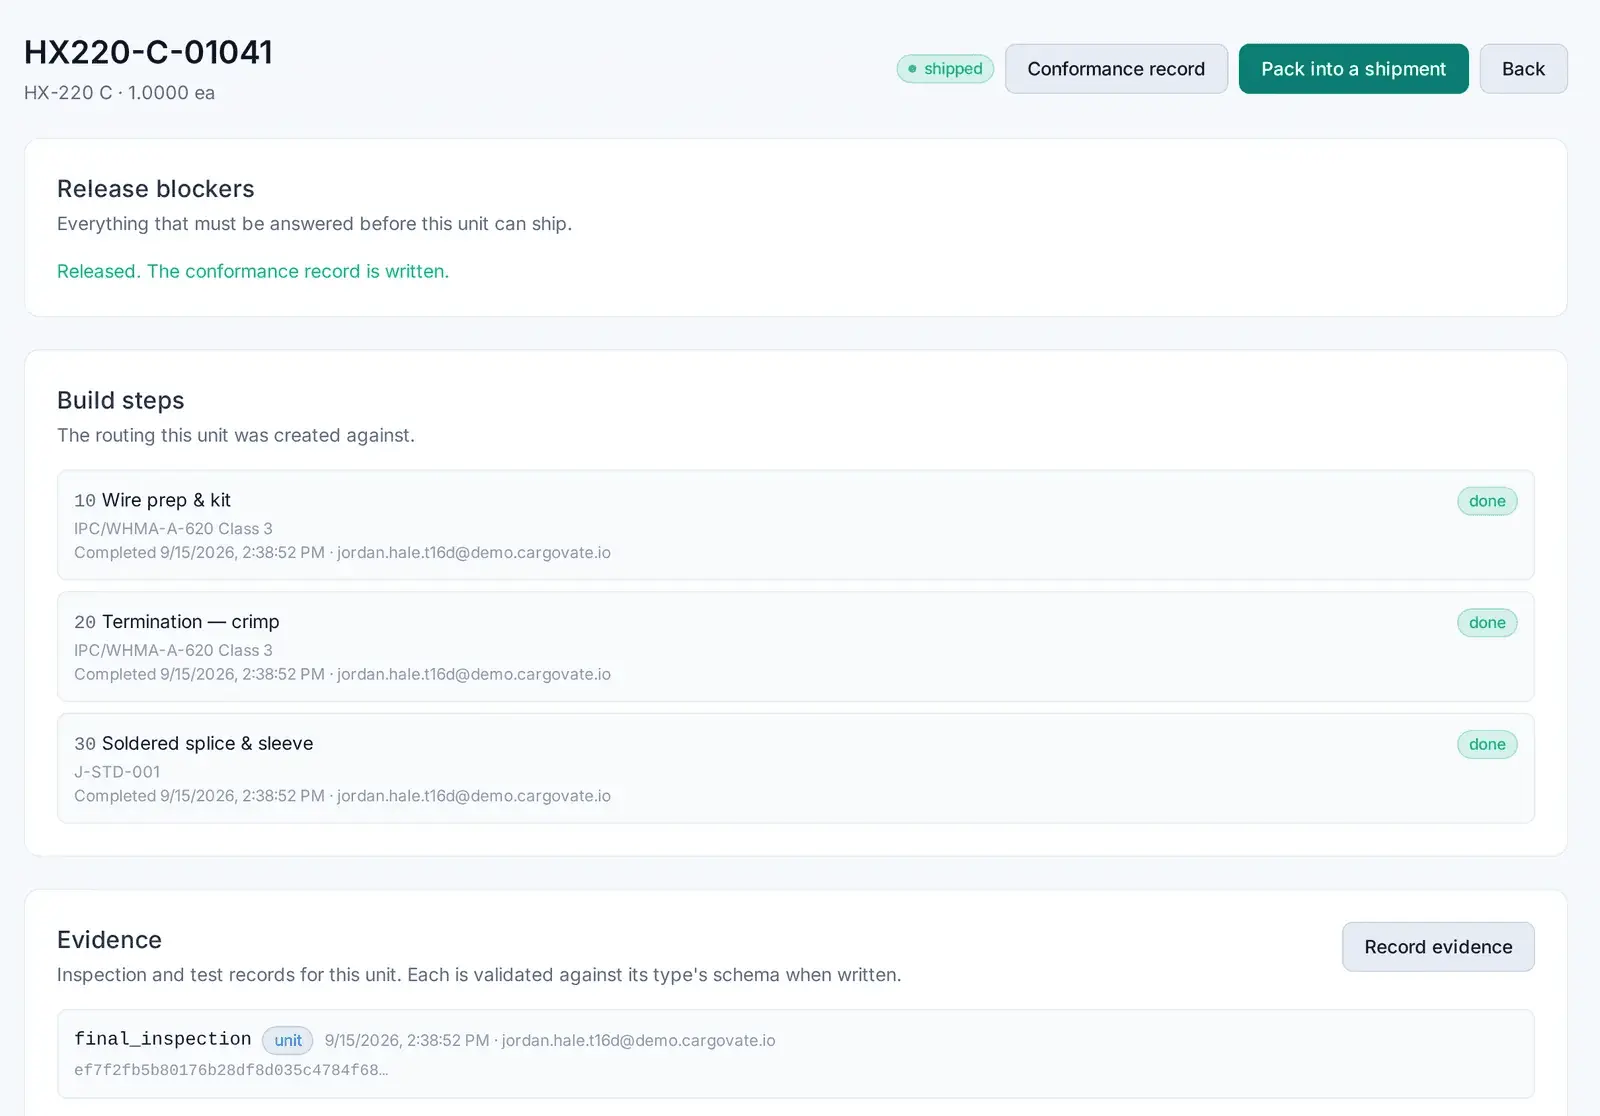The width and height of the screenshot is (1600, 1116).
Task: Click the Release blockers heading
Action: click(156, 189)
